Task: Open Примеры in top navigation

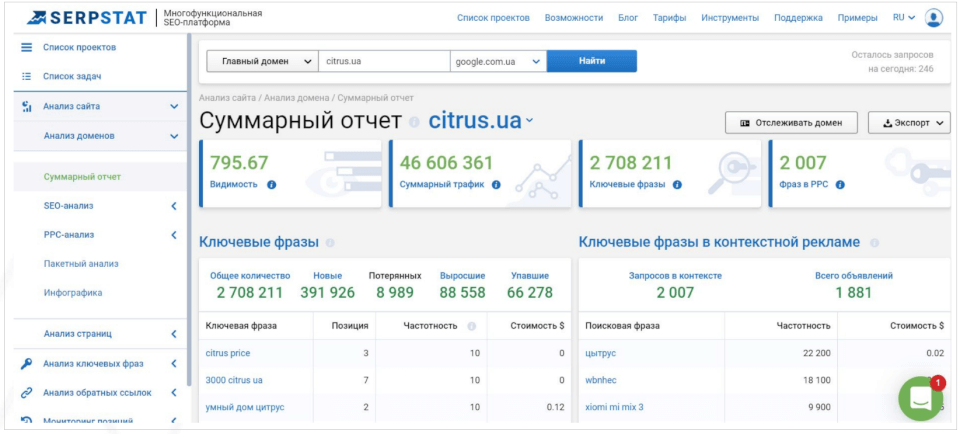Action: pos(857,18)
